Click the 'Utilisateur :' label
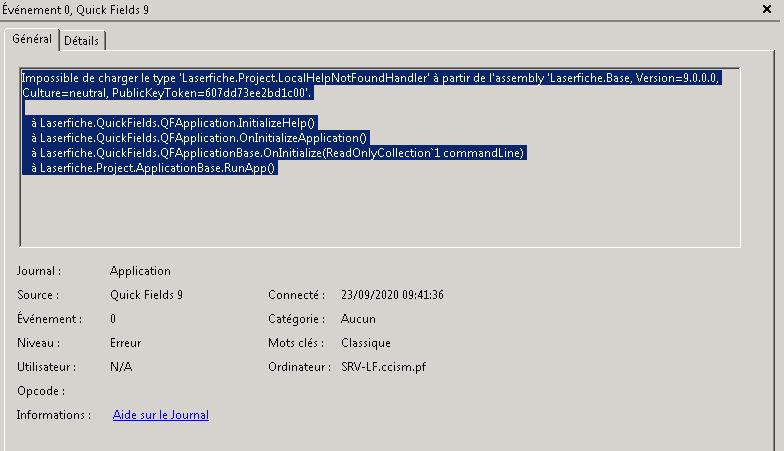 click(x=46, y=367)
